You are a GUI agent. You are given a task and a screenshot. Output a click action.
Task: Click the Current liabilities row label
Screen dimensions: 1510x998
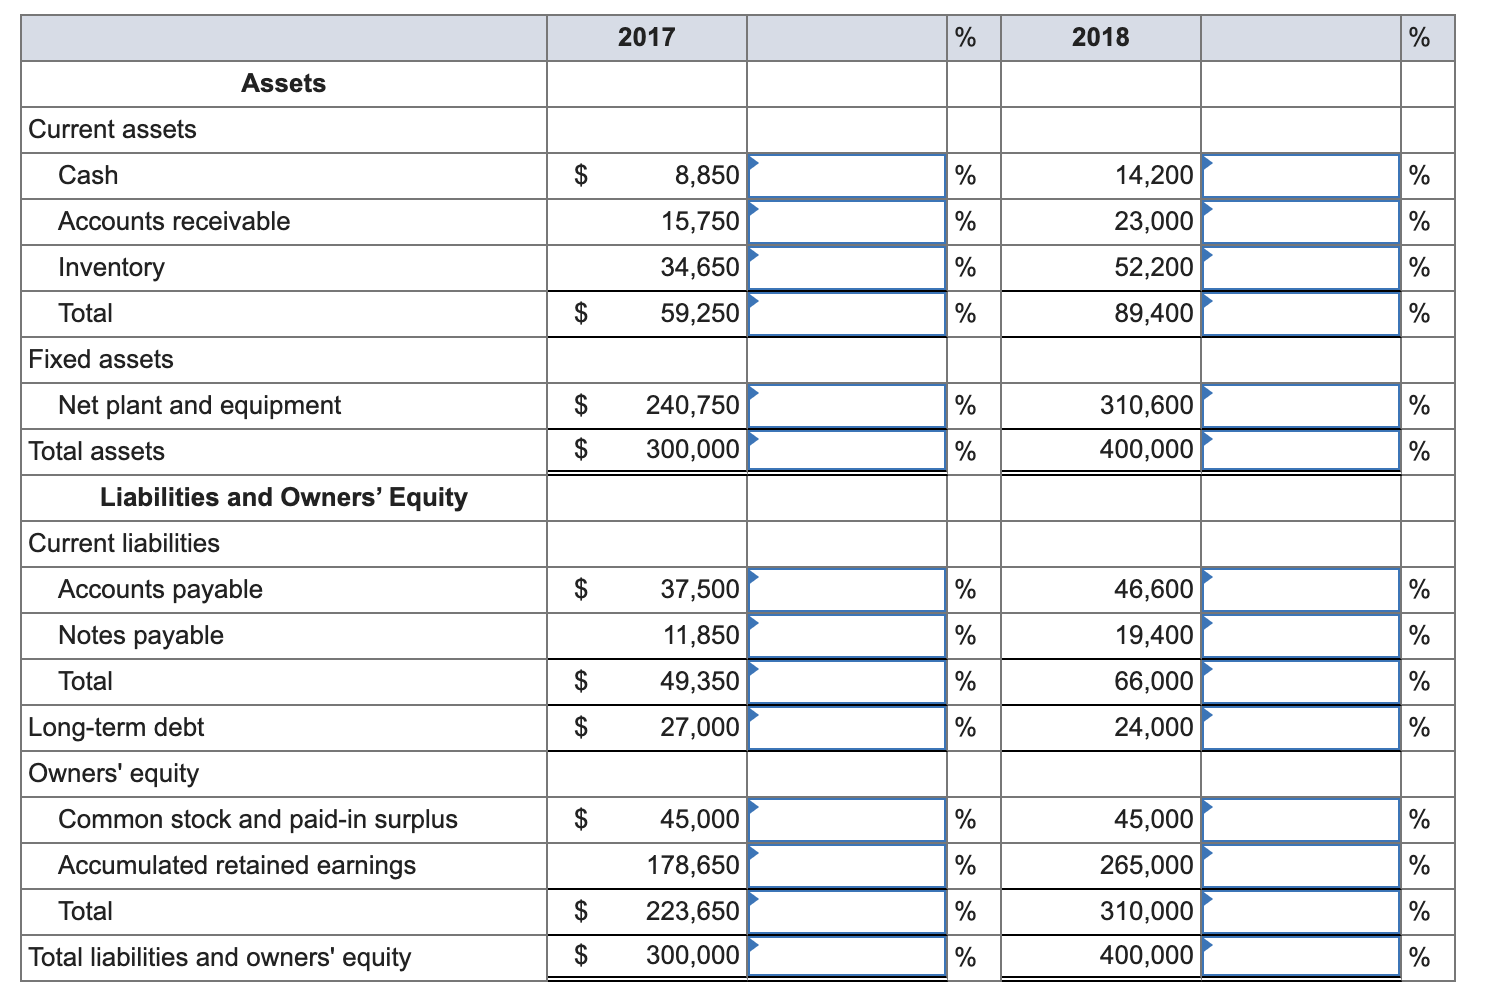pyautogui.click(x=124, y=543)
